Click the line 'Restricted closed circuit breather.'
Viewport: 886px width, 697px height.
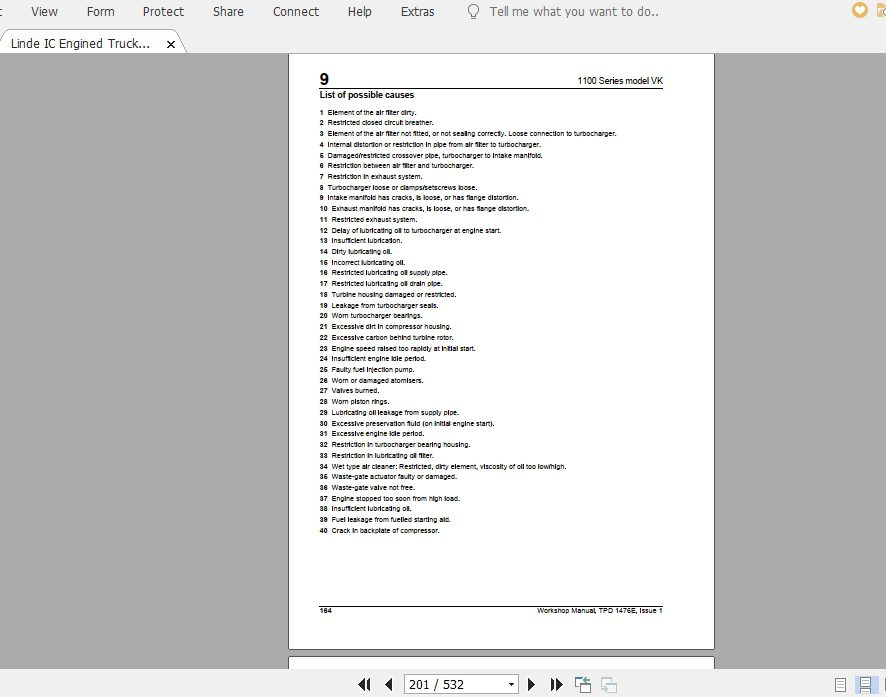pos(381,123)
